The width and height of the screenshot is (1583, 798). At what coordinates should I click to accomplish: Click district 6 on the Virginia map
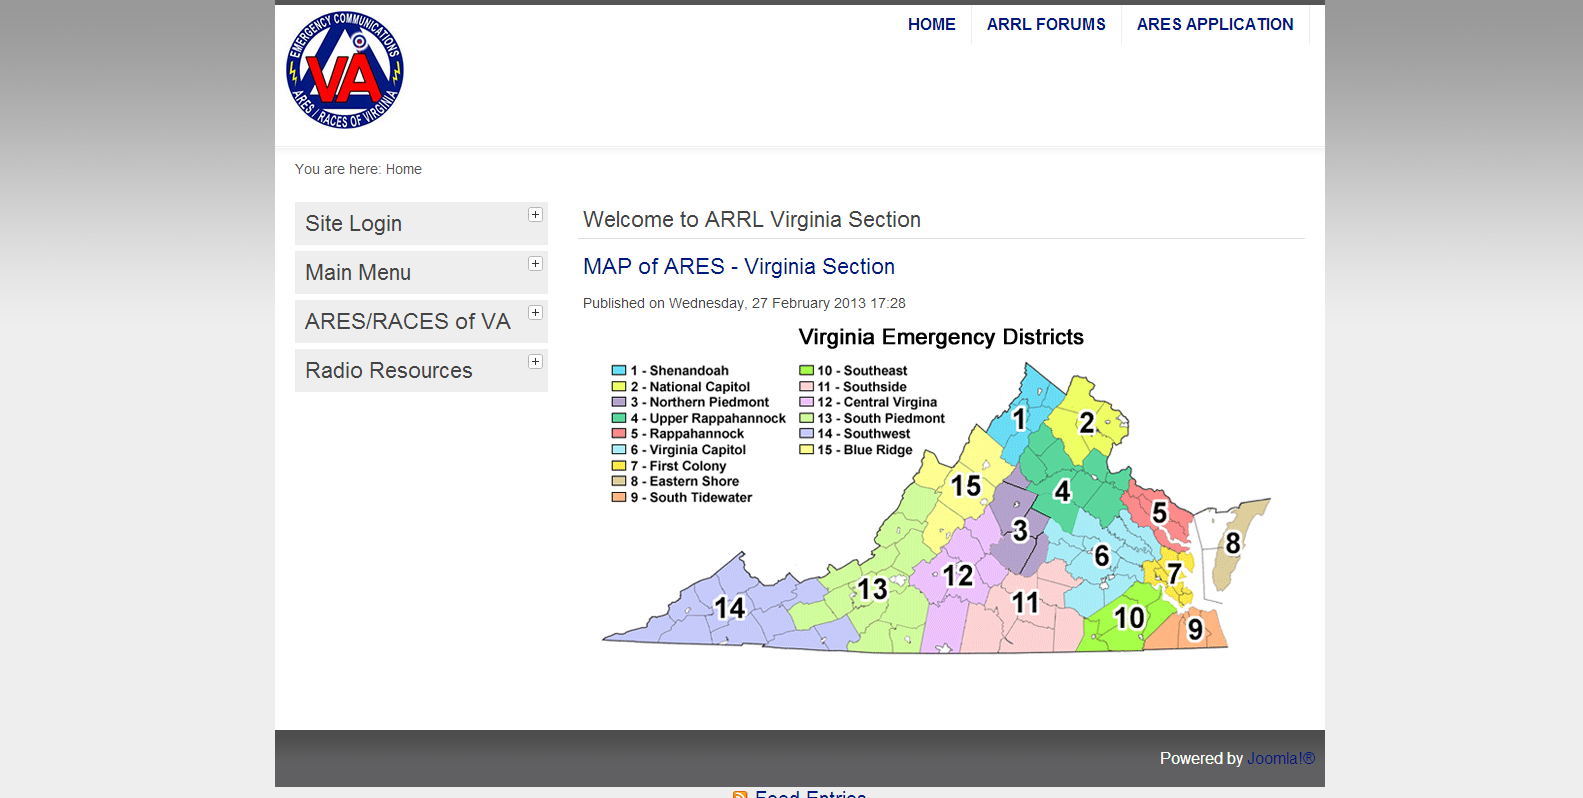pos(1101,556)
